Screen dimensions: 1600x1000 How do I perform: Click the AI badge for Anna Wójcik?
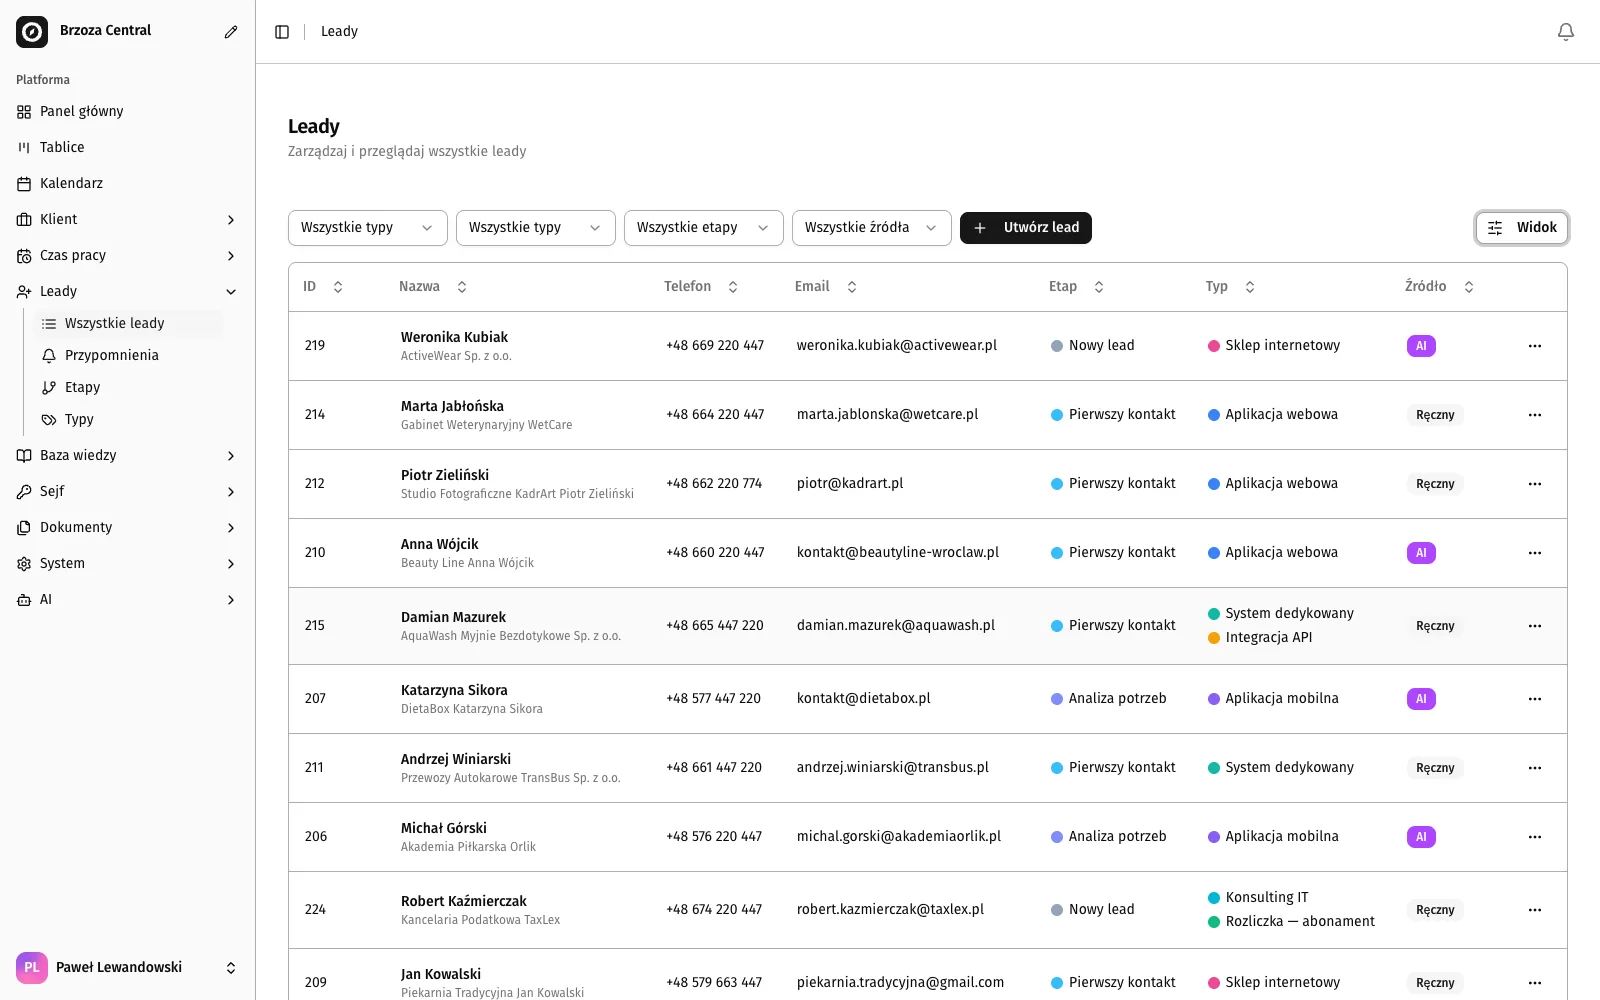pyautogui.click(x=1421, y=553)
